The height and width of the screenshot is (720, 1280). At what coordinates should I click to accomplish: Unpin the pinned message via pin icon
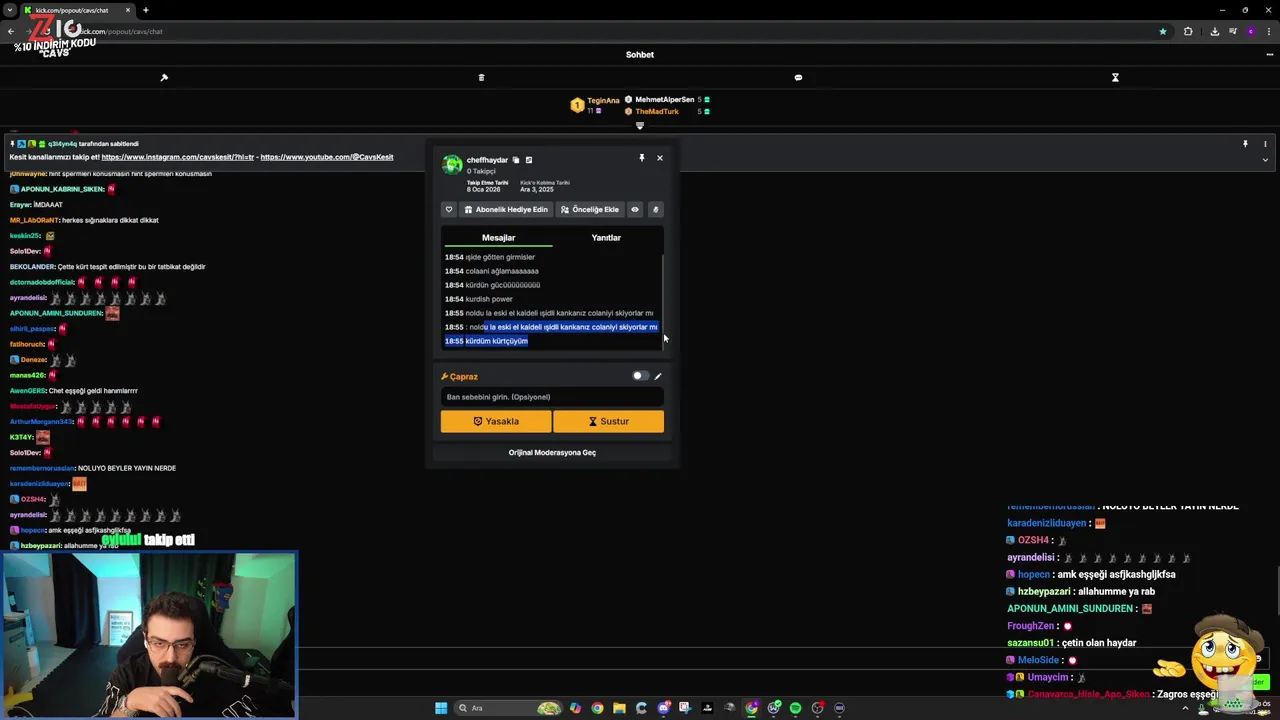[1245, 144]
